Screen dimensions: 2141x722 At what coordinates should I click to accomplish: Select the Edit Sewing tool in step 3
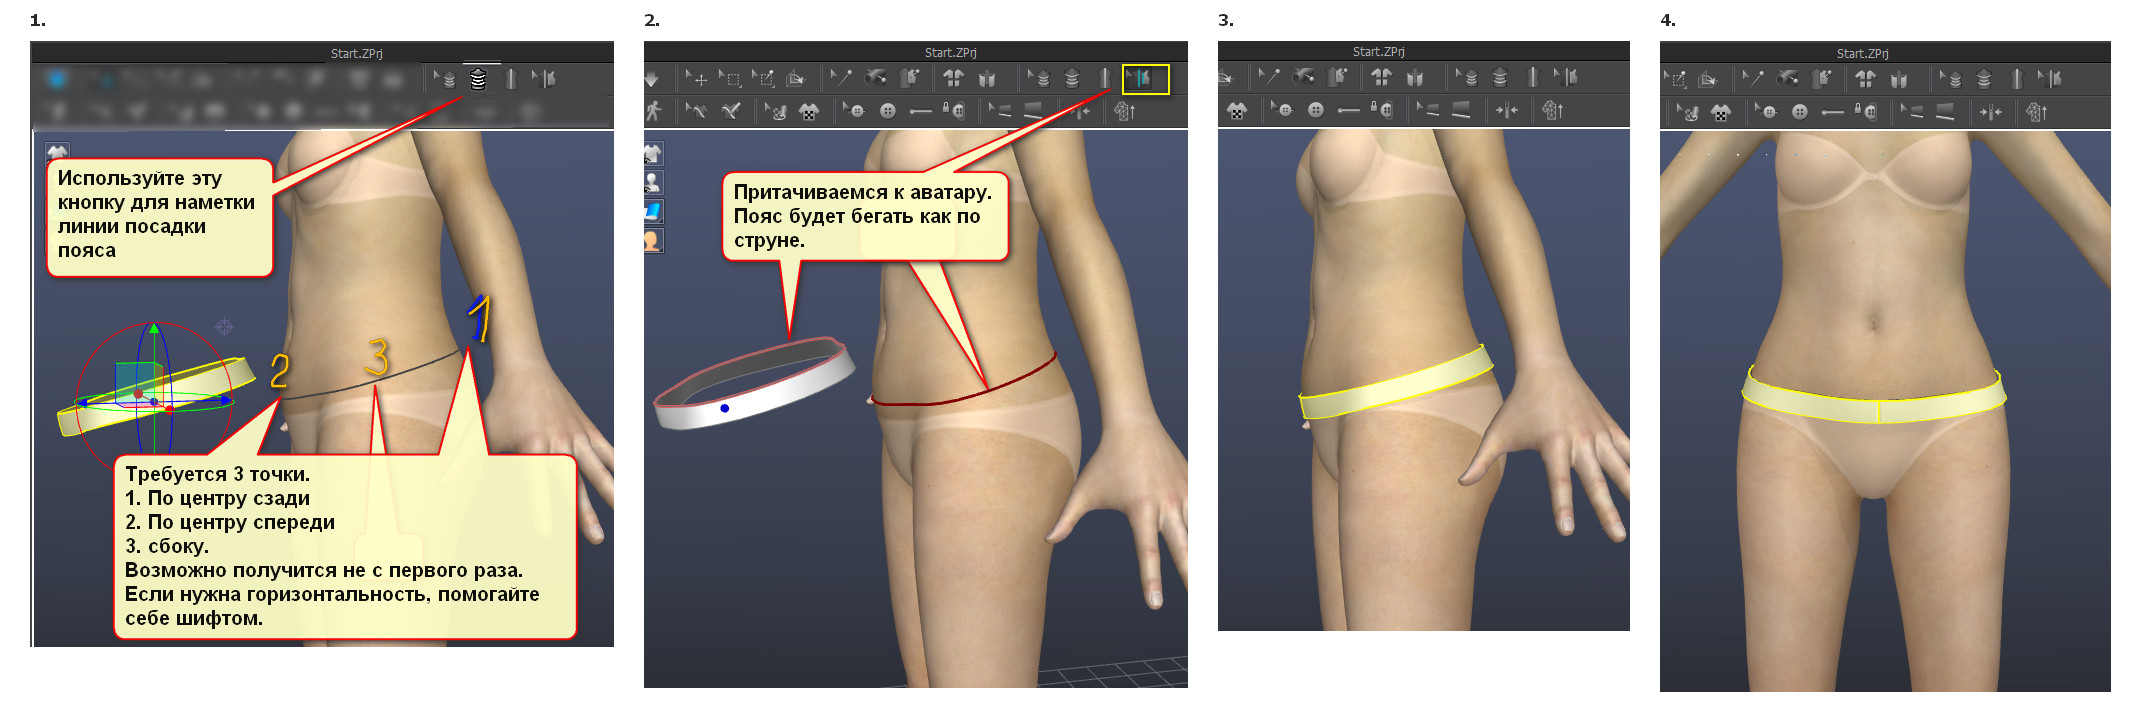point(1268,77)
